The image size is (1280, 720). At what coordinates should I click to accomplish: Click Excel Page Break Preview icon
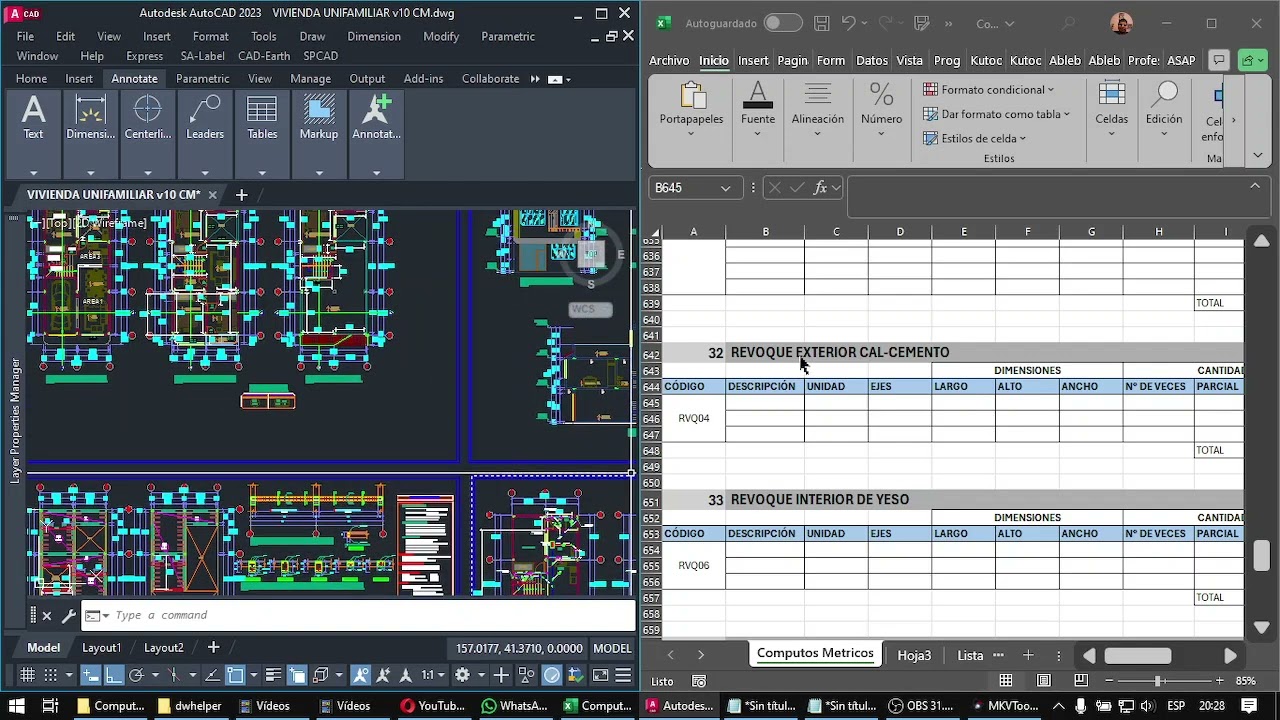pyautogui.click(x=1081, y=681)
